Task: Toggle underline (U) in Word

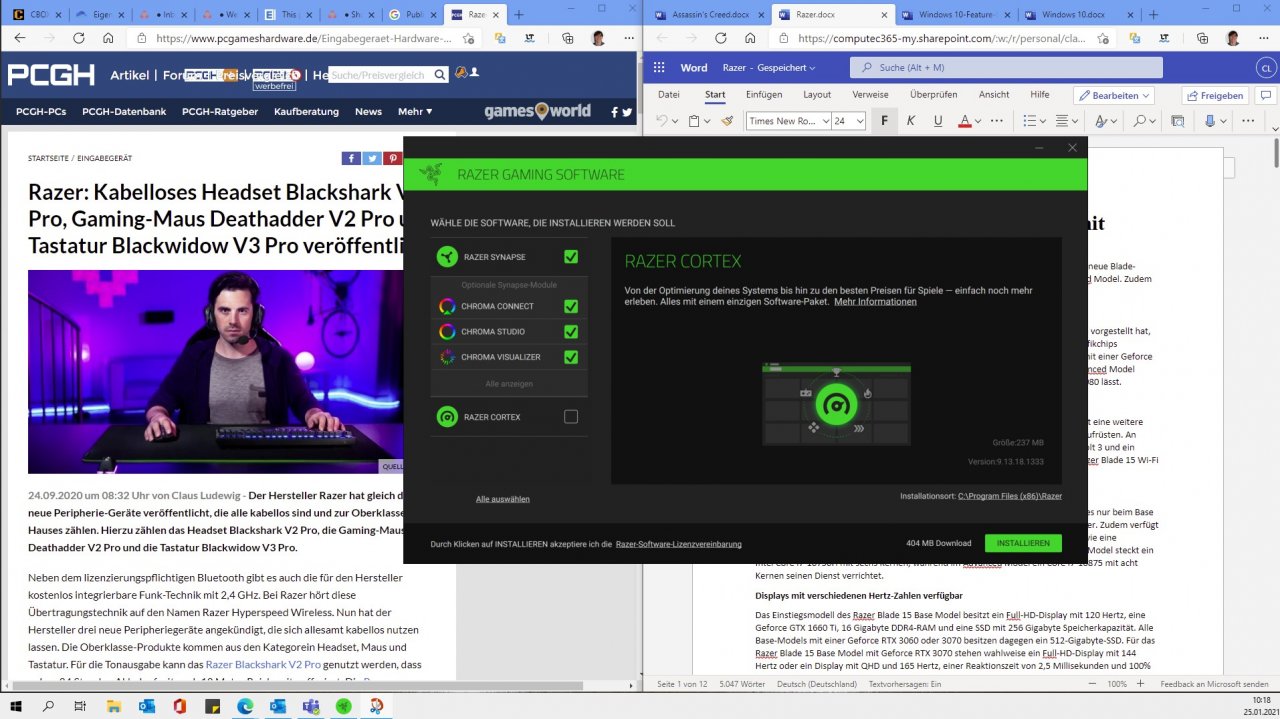Action: pos(937,121)
